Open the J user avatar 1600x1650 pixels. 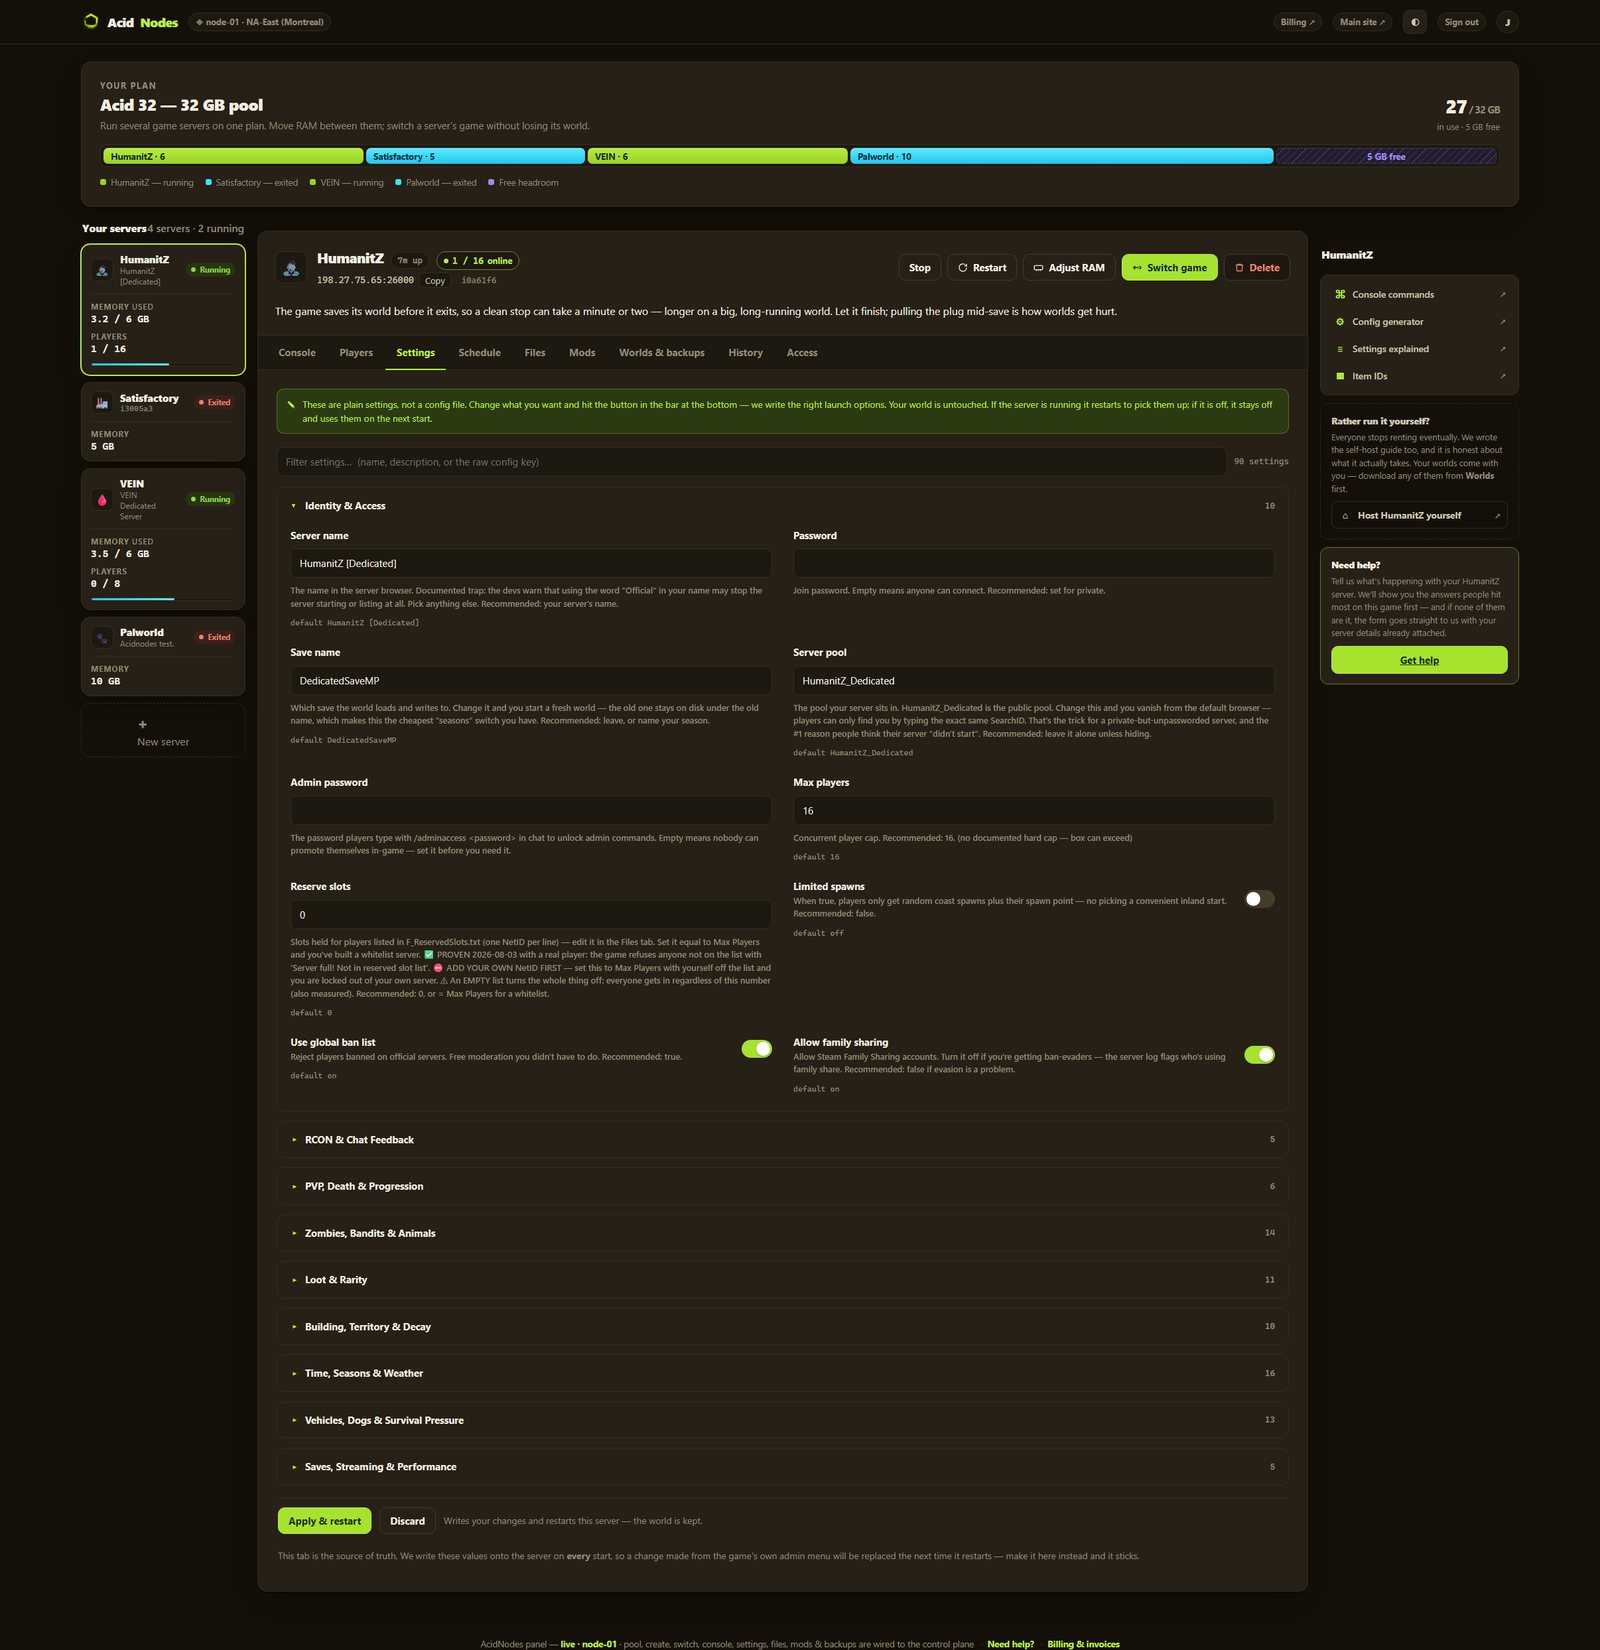(x=1507, y=22)
